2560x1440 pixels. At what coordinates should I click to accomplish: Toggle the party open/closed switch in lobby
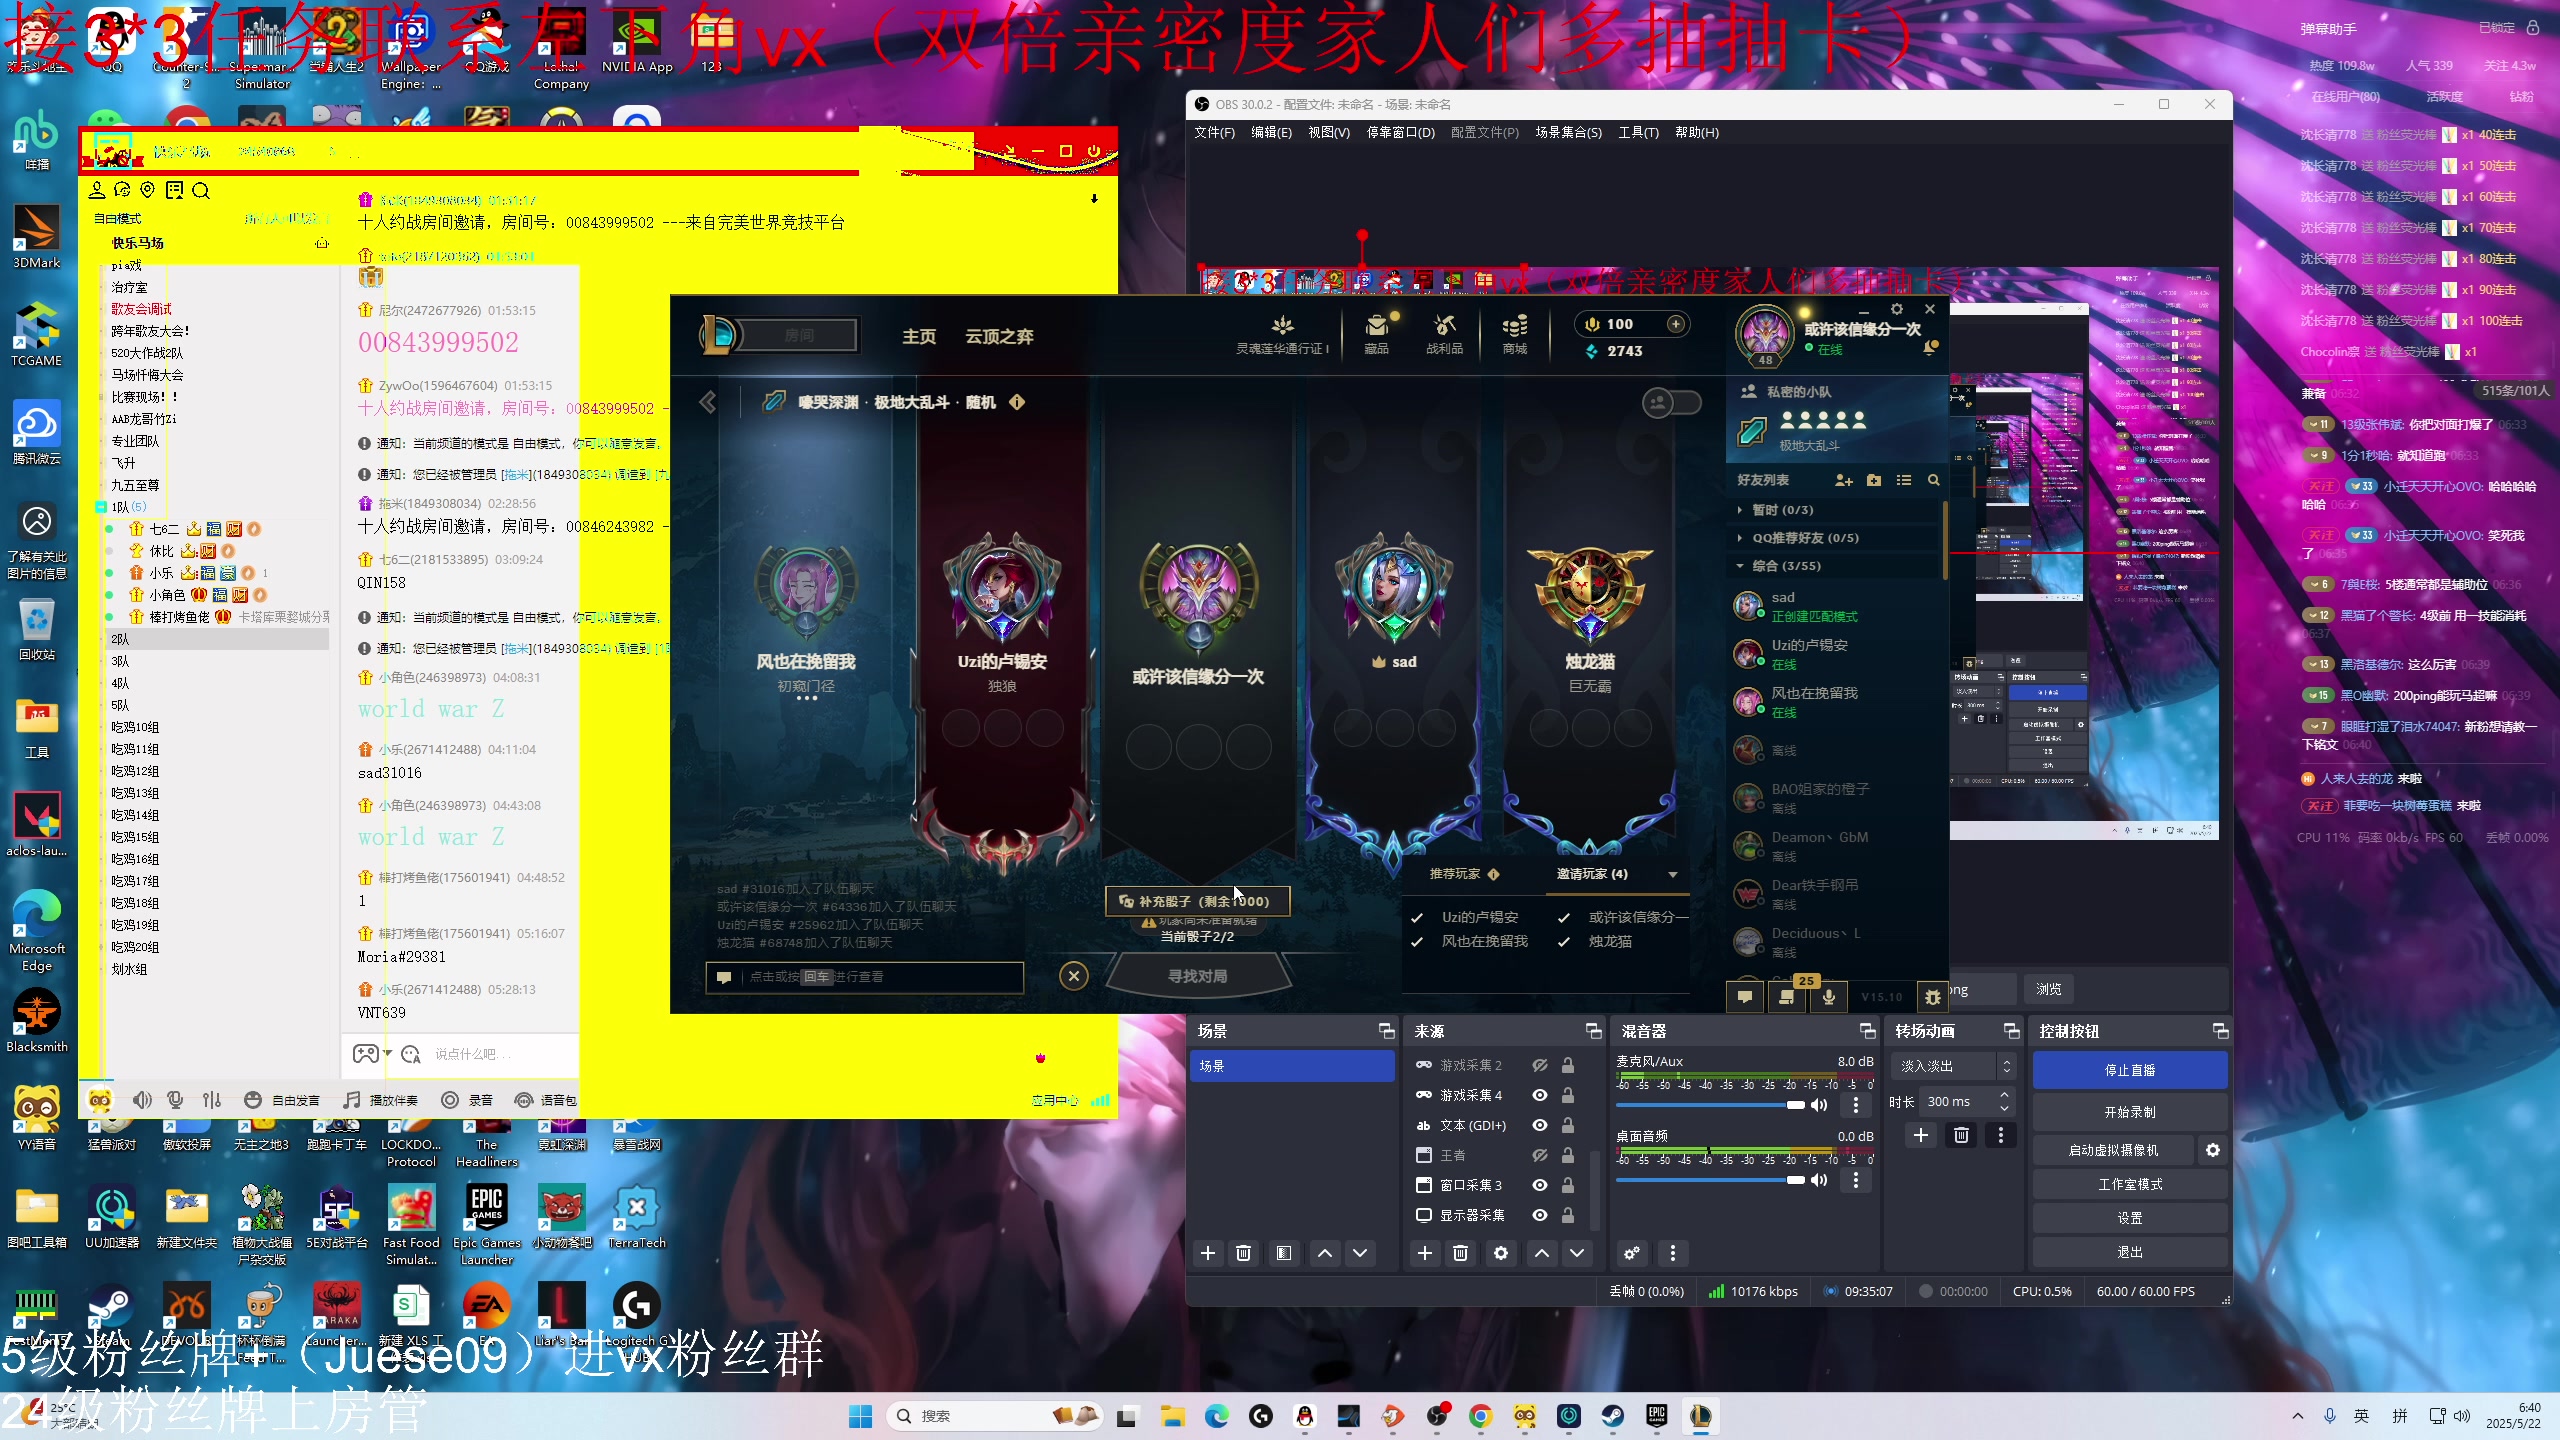[1672, 403]
